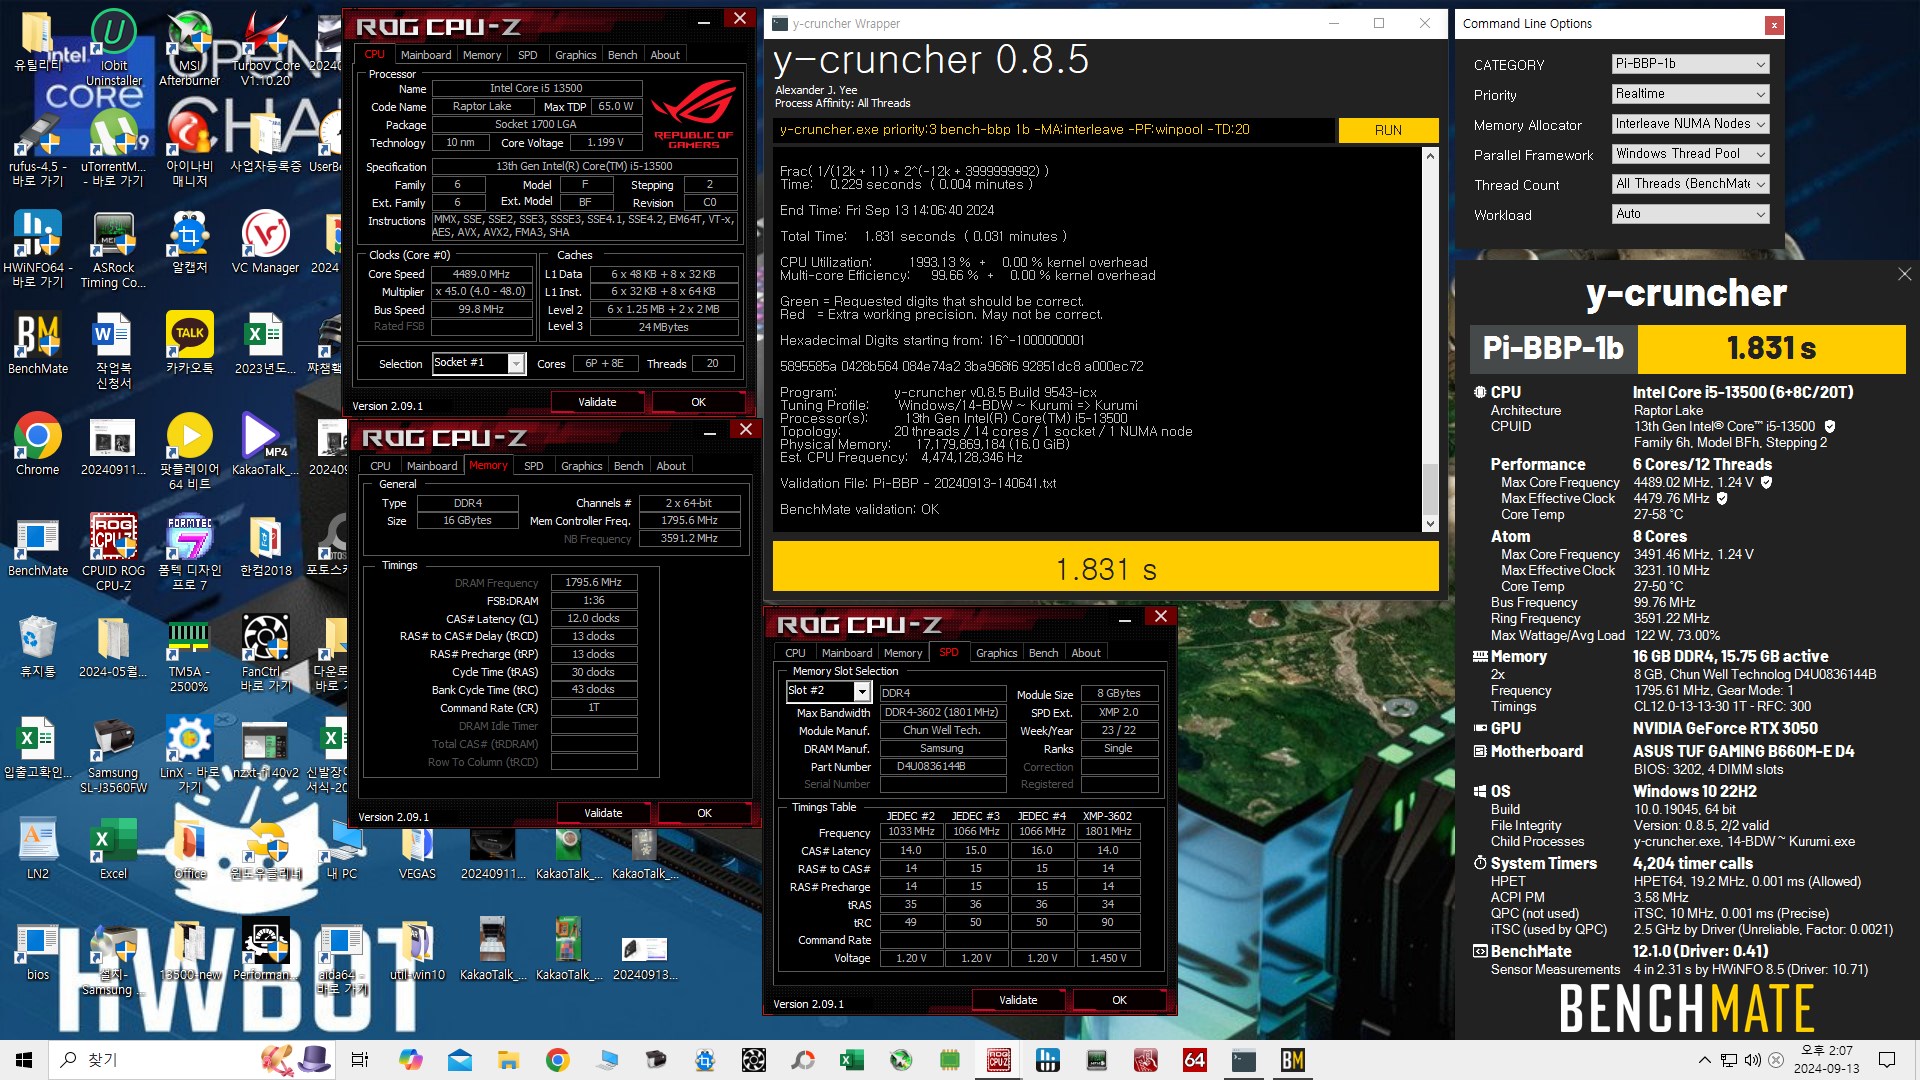Switch to Mainboard tab in processor CPU-Z window

point(426,55)
